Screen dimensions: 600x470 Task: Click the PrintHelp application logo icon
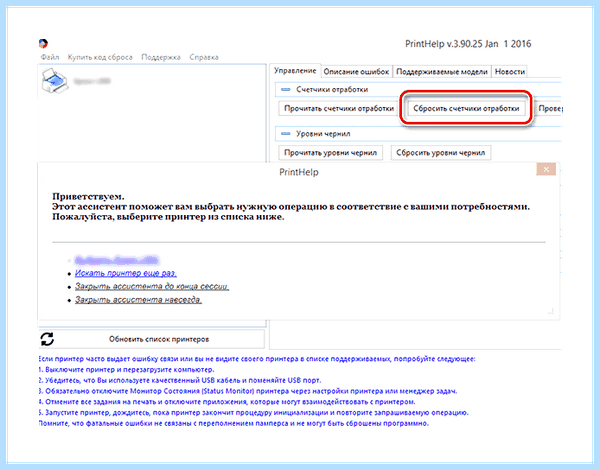coord(43,43)
